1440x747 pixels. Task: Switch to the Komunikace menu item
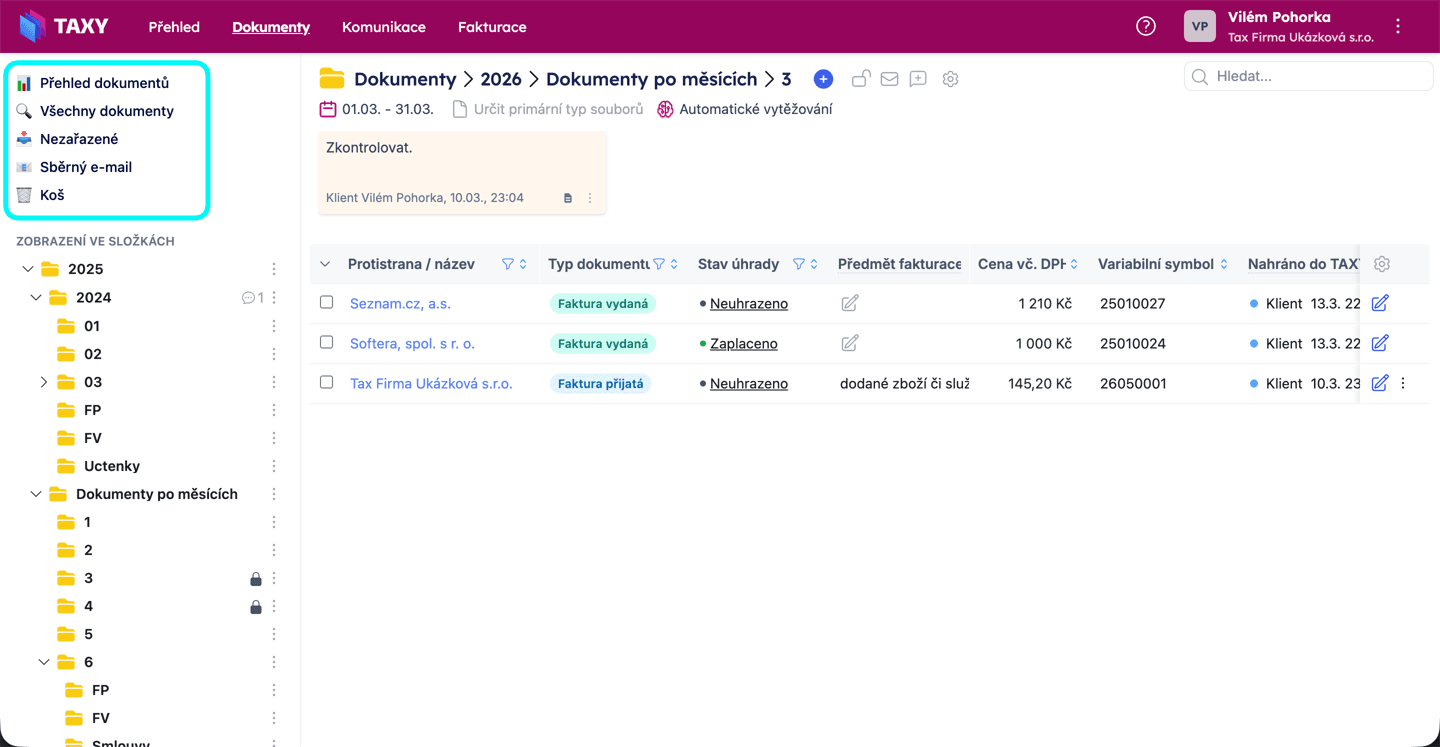(384, 27)
